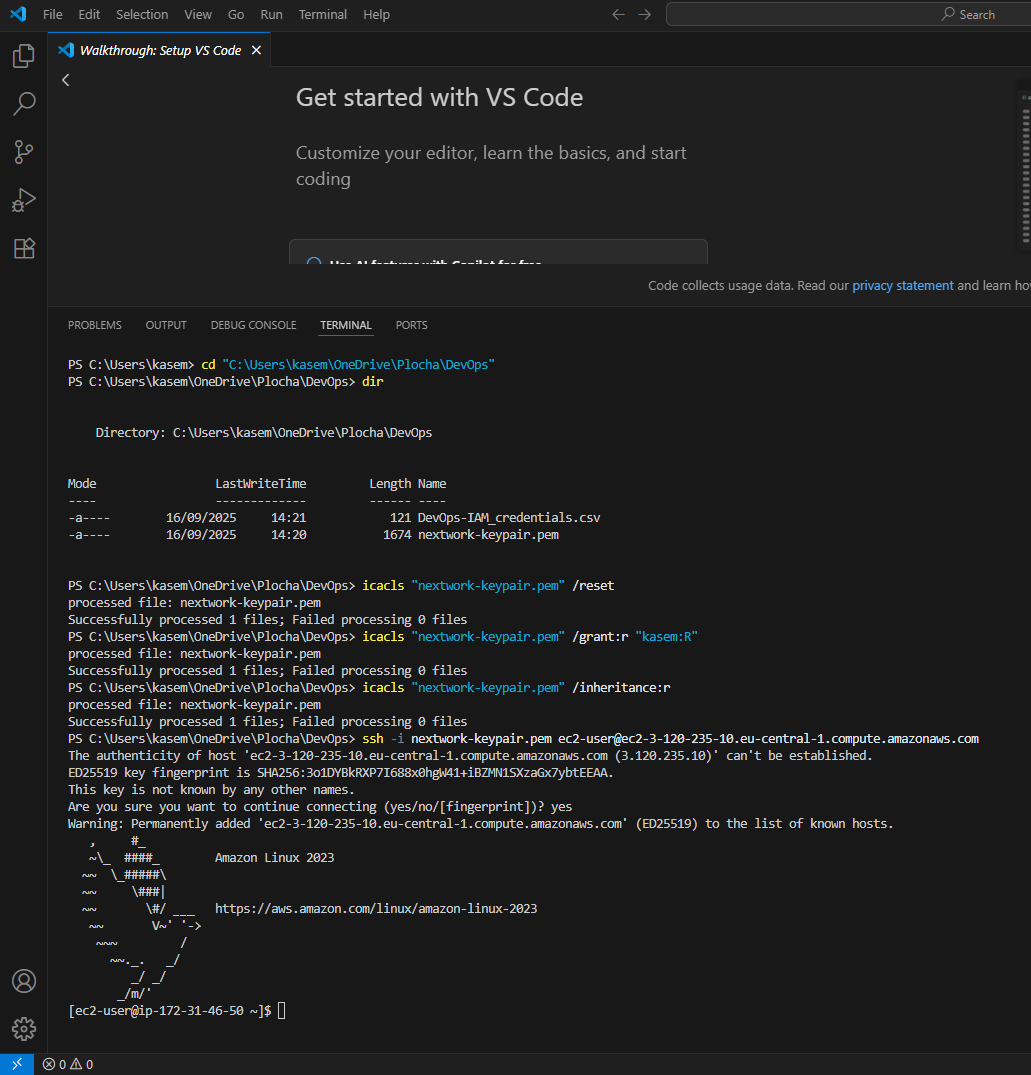This screenshot has height=1075, width=1031.
Task: Open the View menu
Action: [x=198, y=14]
